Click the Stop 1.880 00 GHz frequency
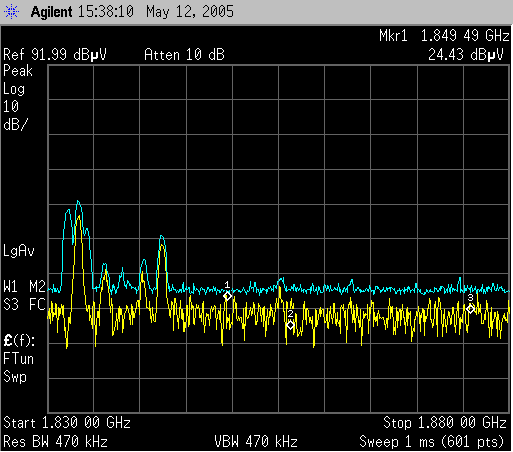Viewport: 513px width, 452px height. [445, 423]
